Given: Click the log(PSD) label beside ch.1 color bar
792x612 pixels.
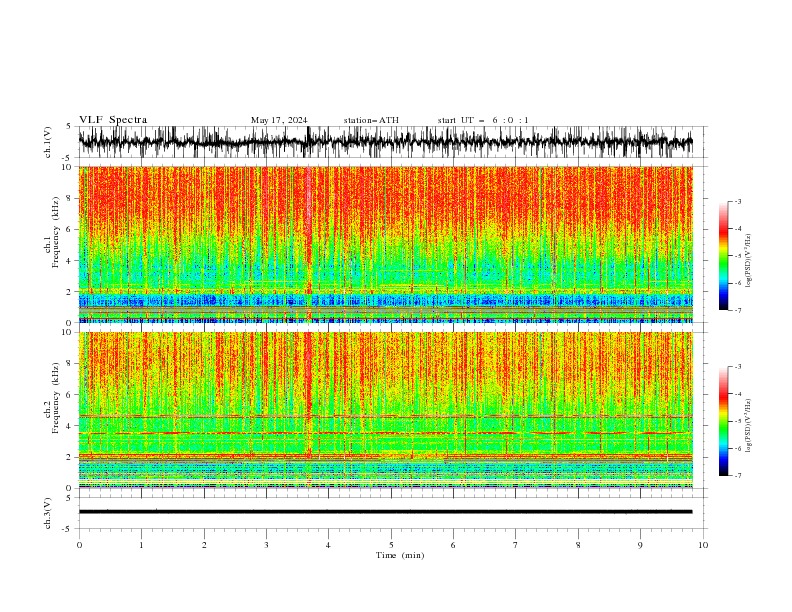Looking at the screenshot, I should click(749, 261).
